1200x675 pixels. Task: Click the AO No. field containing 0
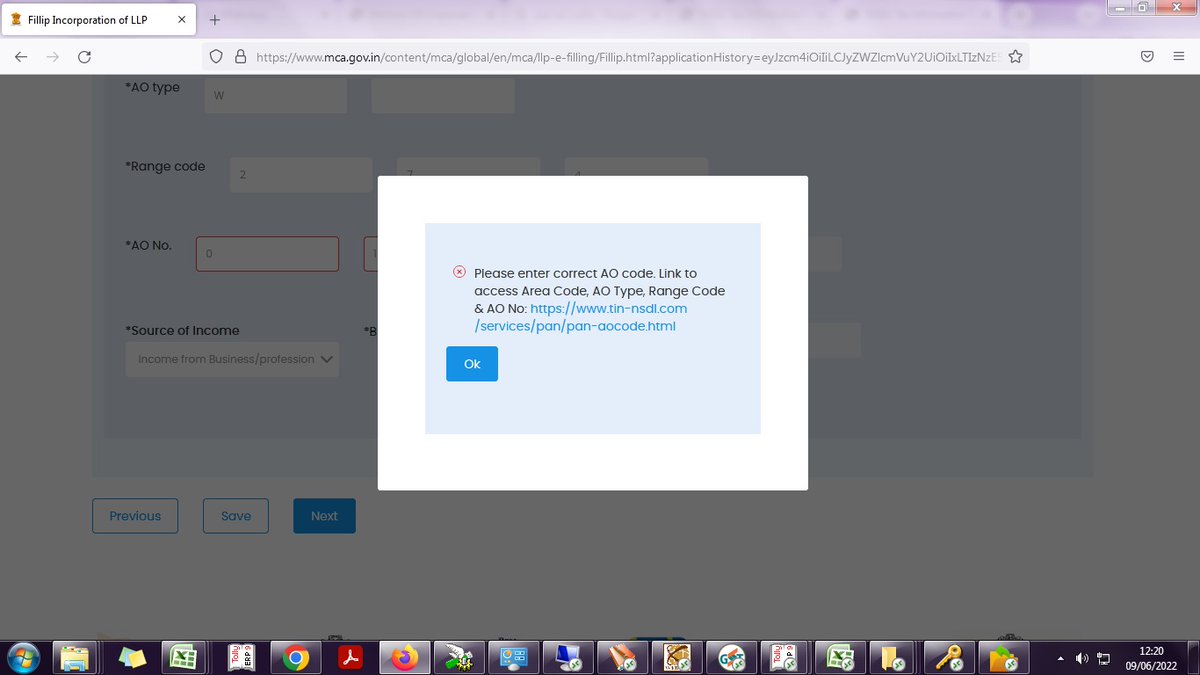point(267,254)
